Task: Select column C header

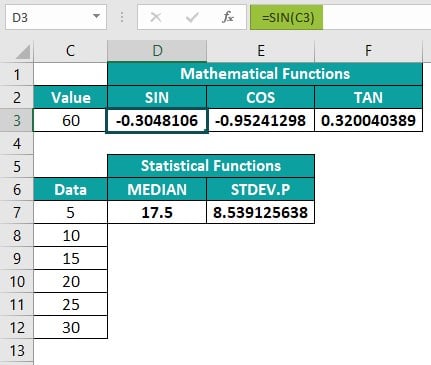Action: pos(70,51)
